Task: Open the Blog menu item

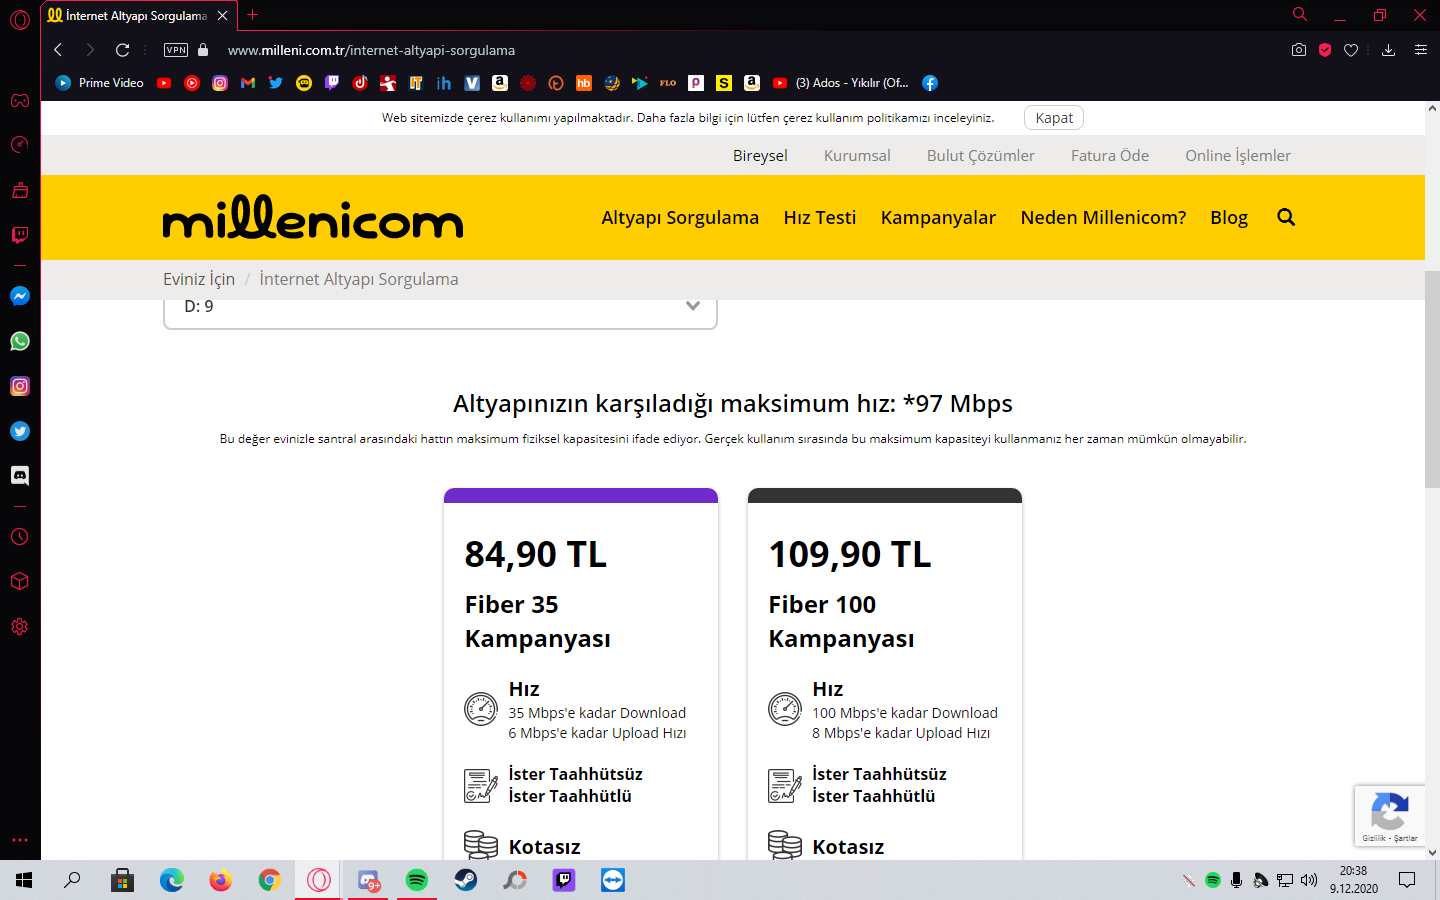Action: (1229, 218)
